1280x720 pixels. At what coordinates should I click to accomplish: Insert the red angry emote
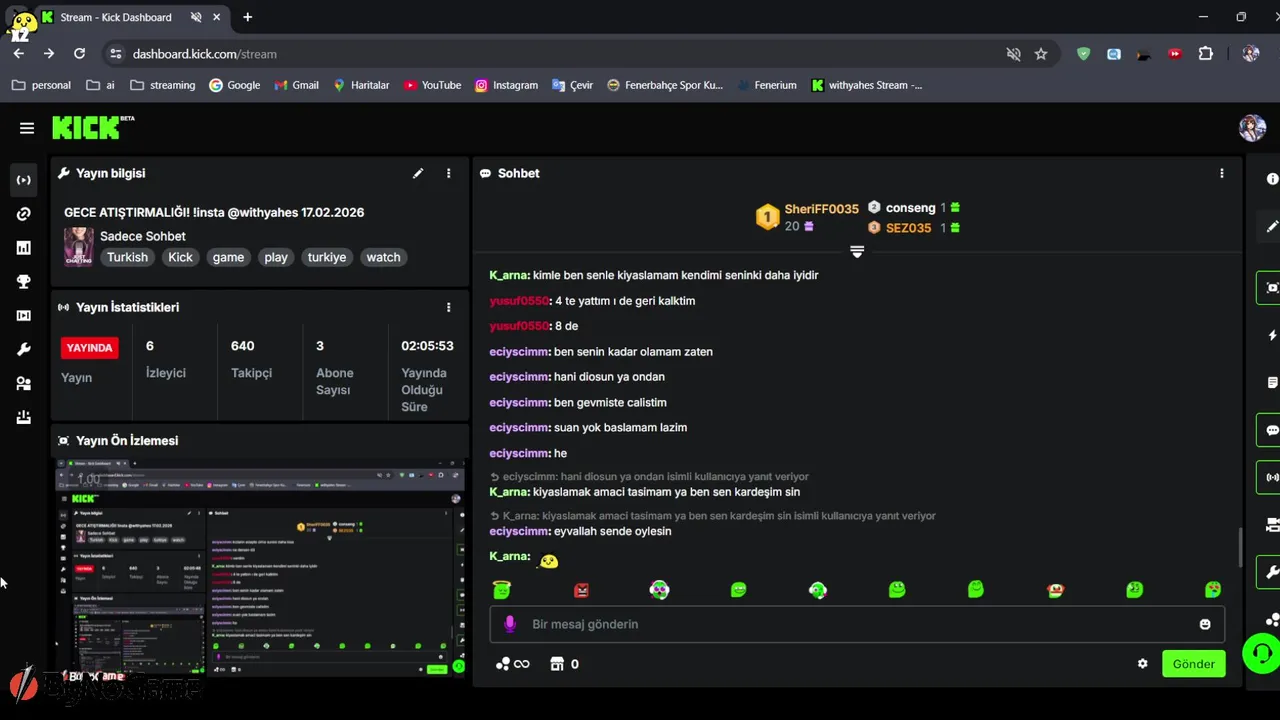pyautogui.click(x=581, y=590)
